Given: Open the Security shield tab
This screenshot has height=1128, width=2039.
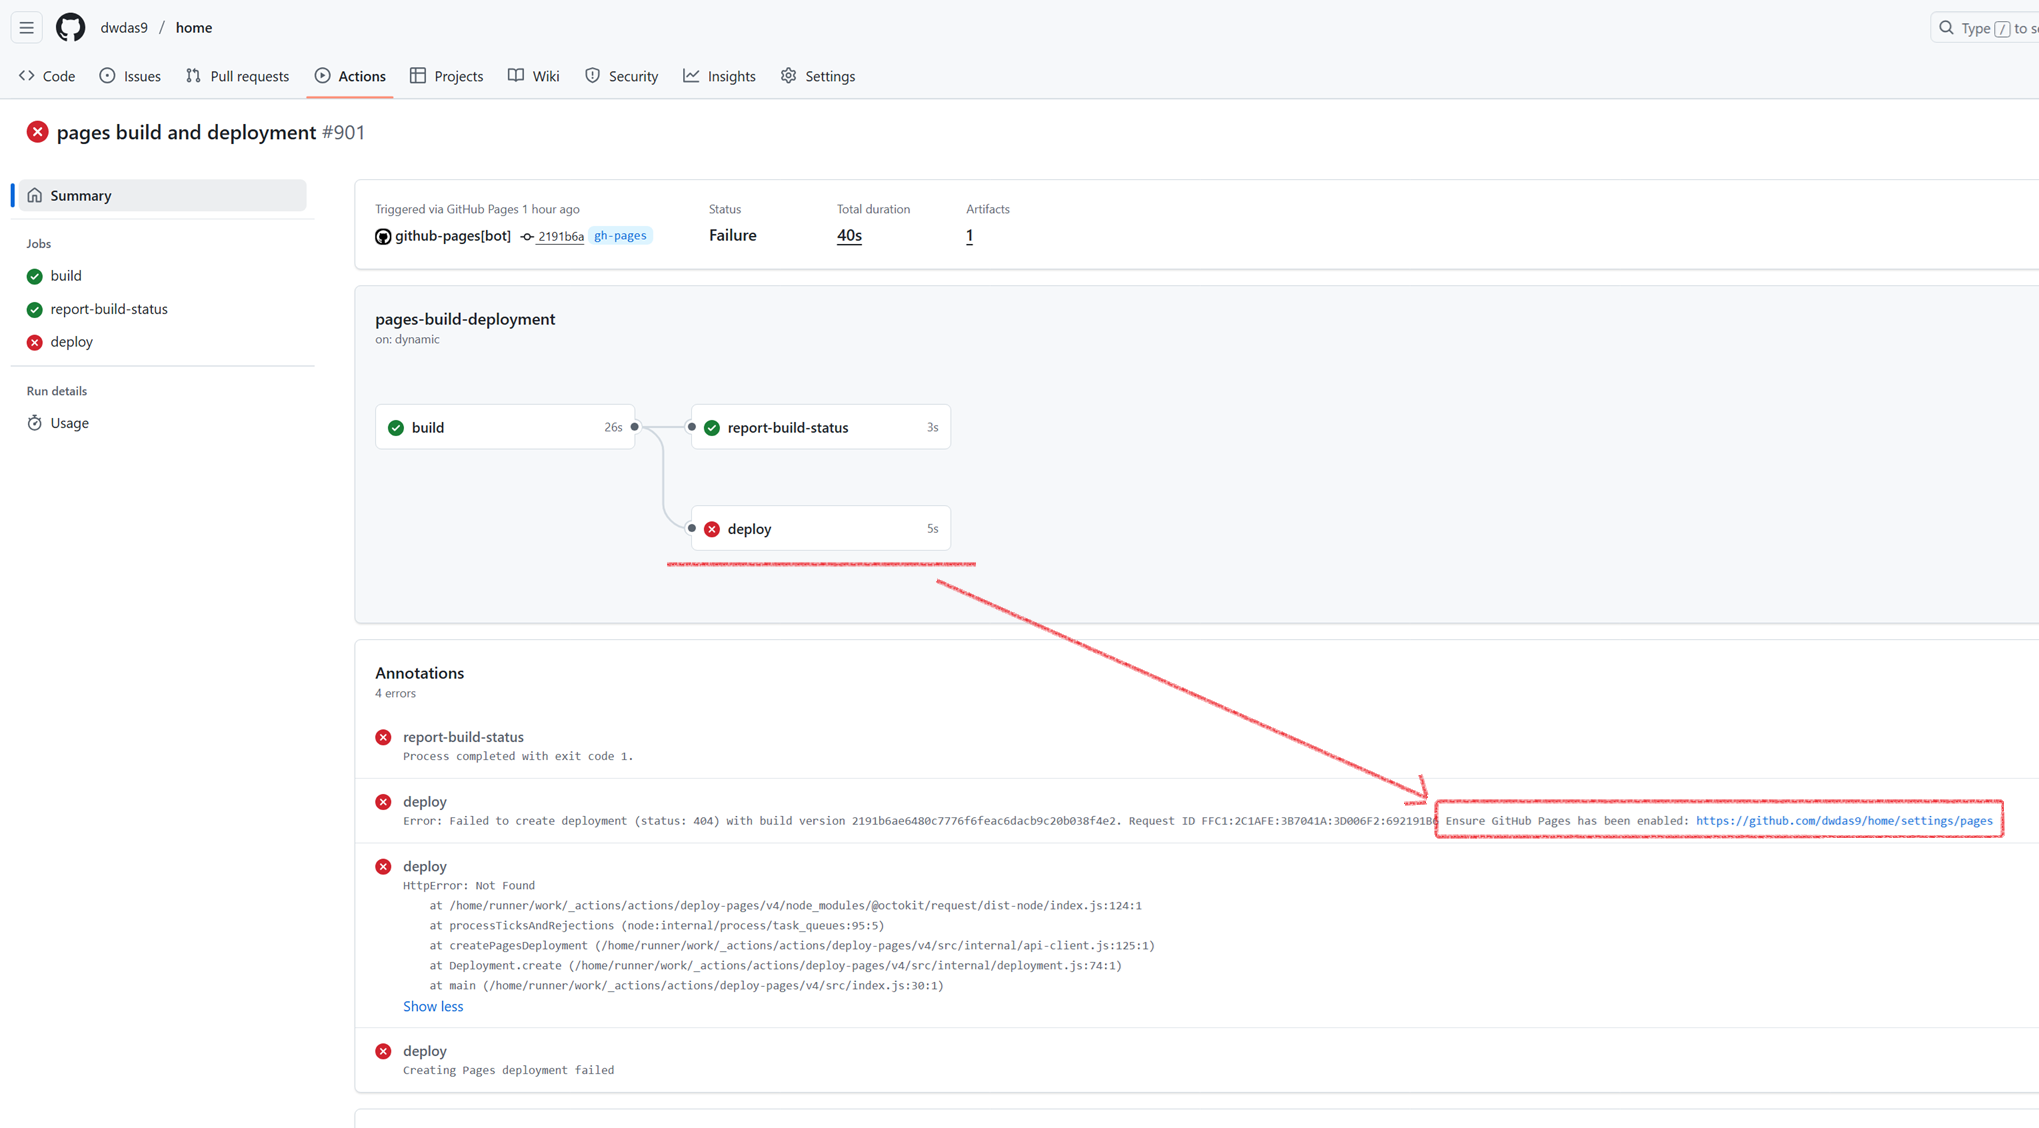Looking at the screenshot, I should (621, 76).
